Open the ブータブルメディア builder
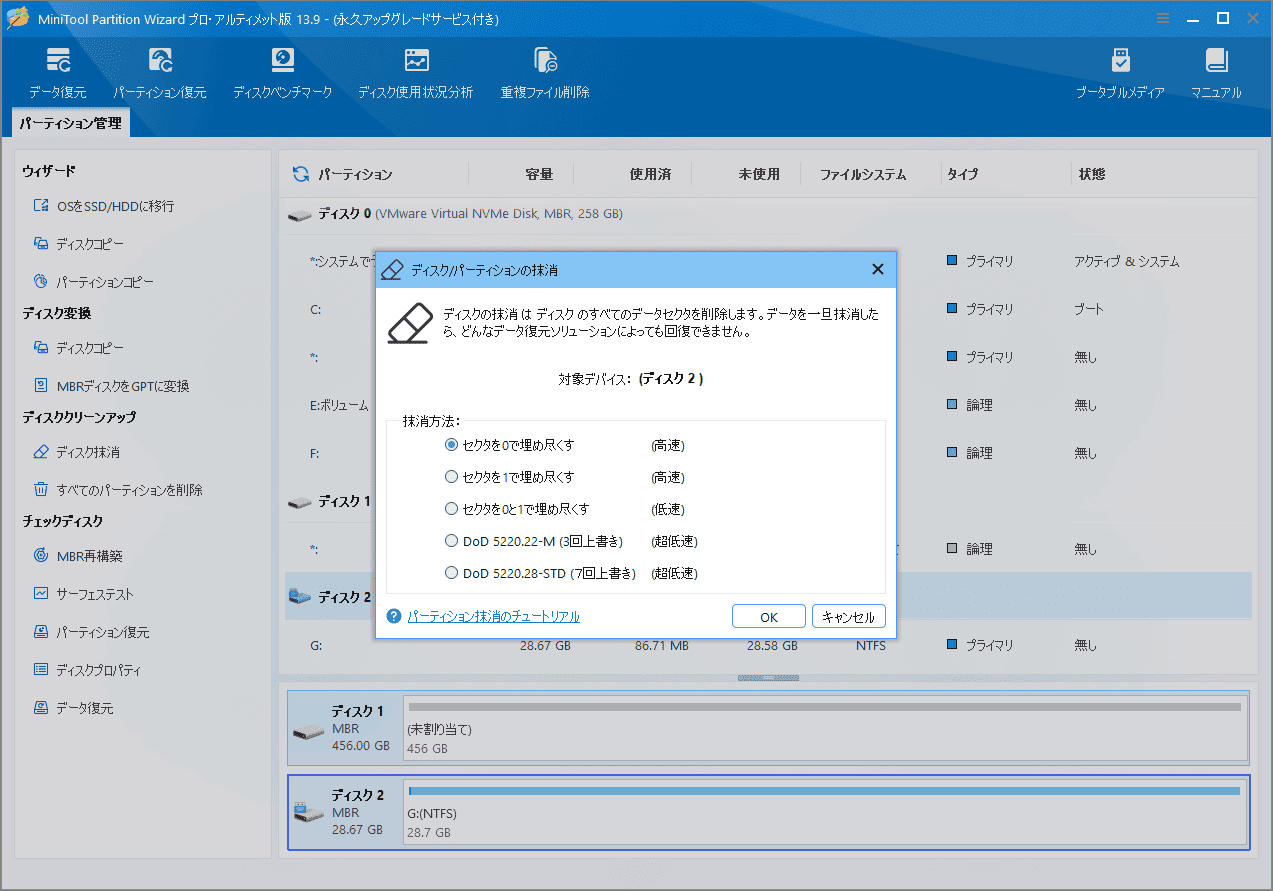The image size is (1273, 891). coord(1120,74)
